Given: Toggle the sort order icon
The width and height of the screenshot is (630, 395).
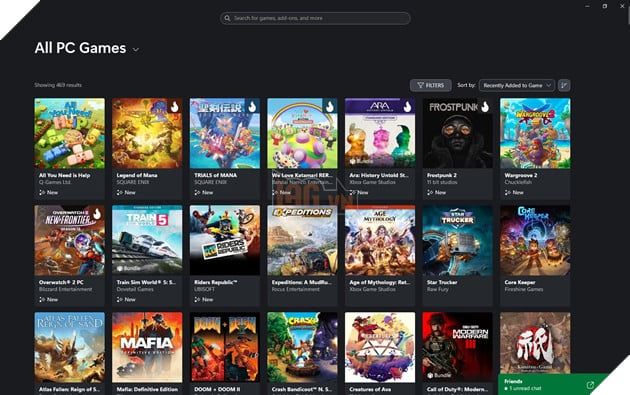Looking at the screenshot, I should (x=564, y=85).
